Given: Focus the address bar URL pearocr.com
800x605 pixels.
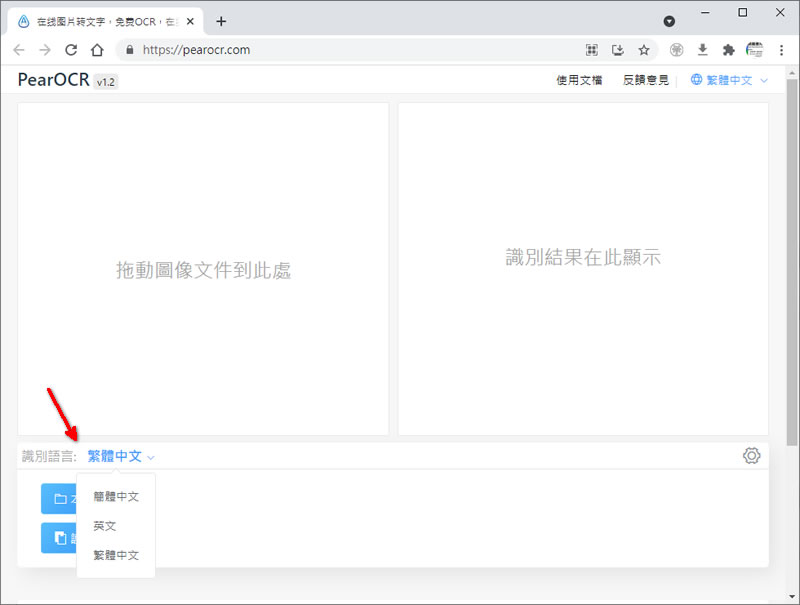Looking at the screenshot, I should click(x=196, y=50).
